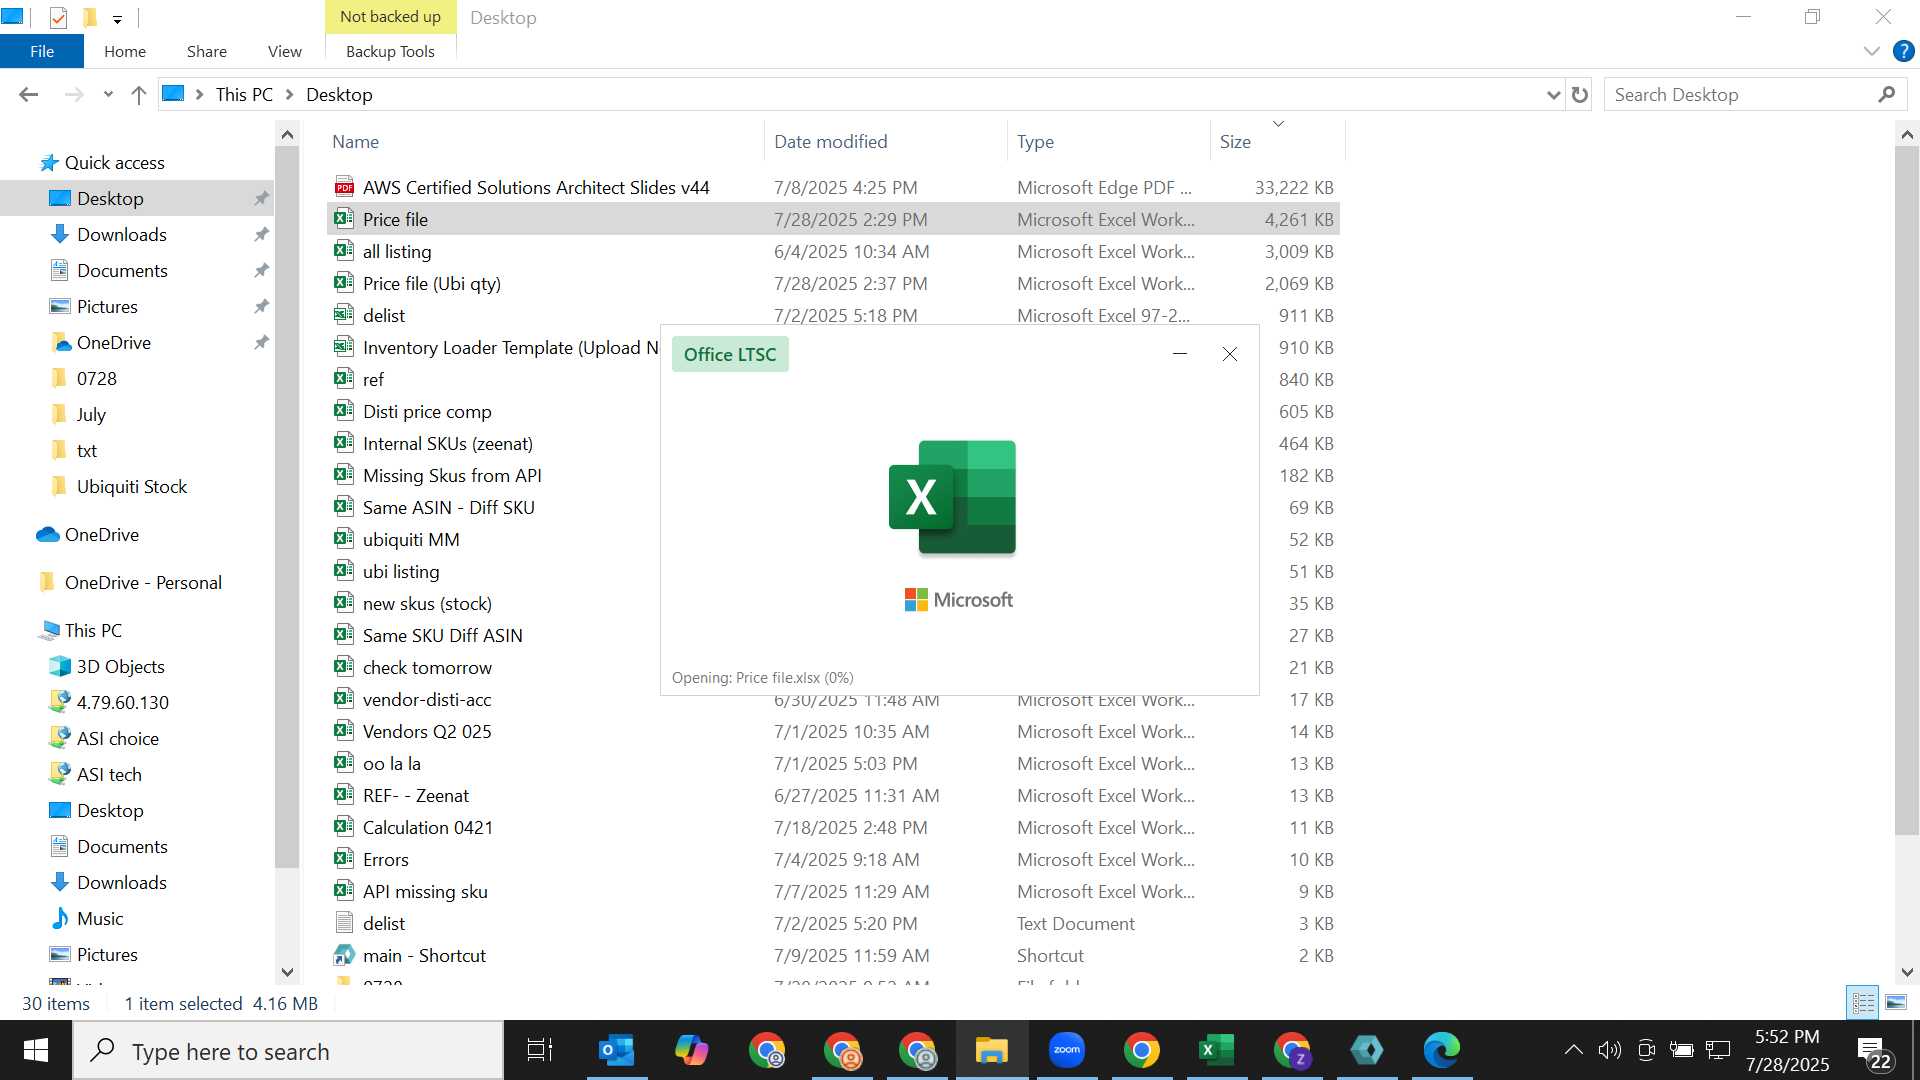The width and height of the screenshot is (1920, 1080).
Task: Sort by Date modified column header
Action: coord(830,142)
